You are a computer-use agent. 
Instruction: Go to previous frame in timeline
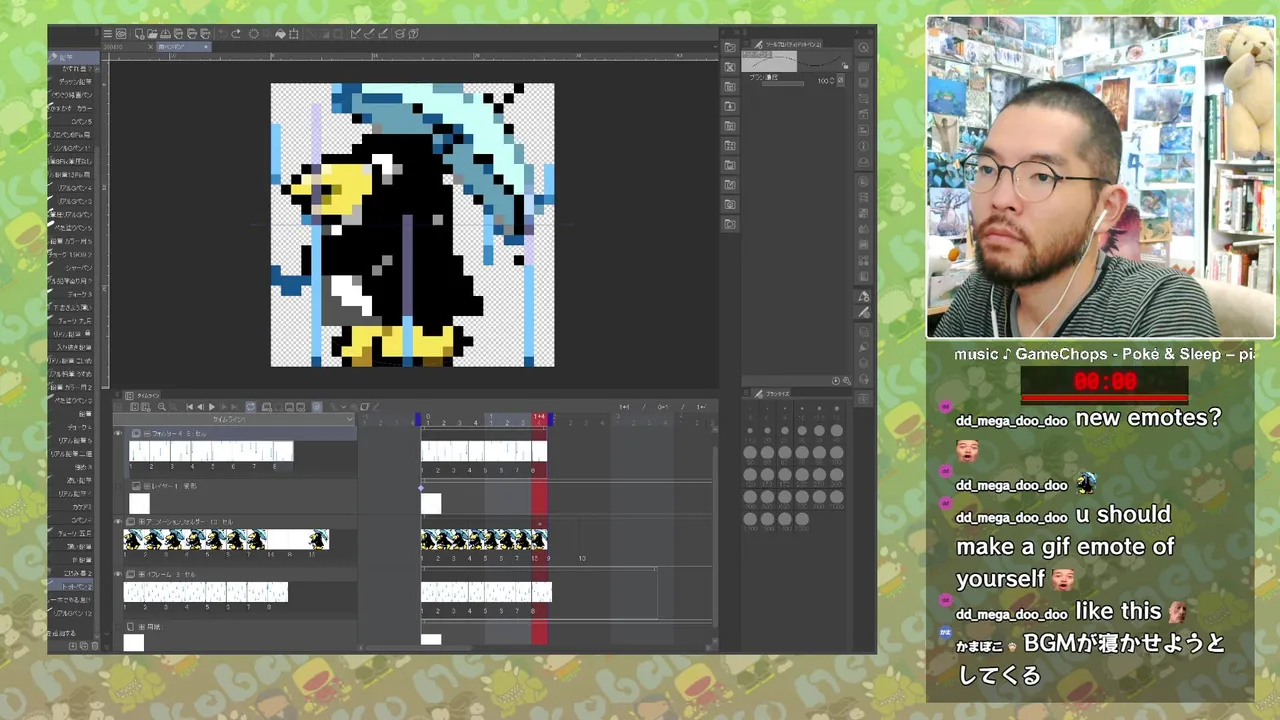tap(201, 407)
